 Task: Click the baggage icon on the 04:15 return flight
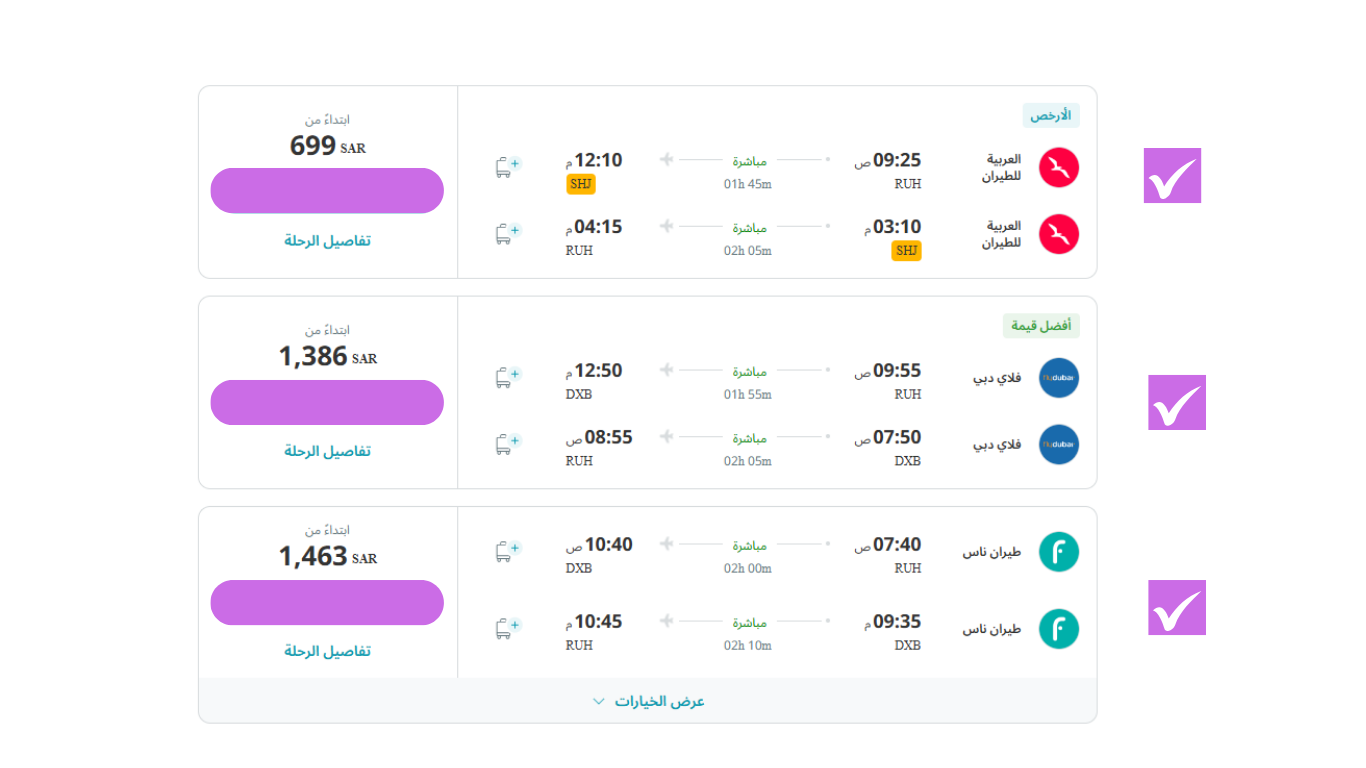point(508,234)
